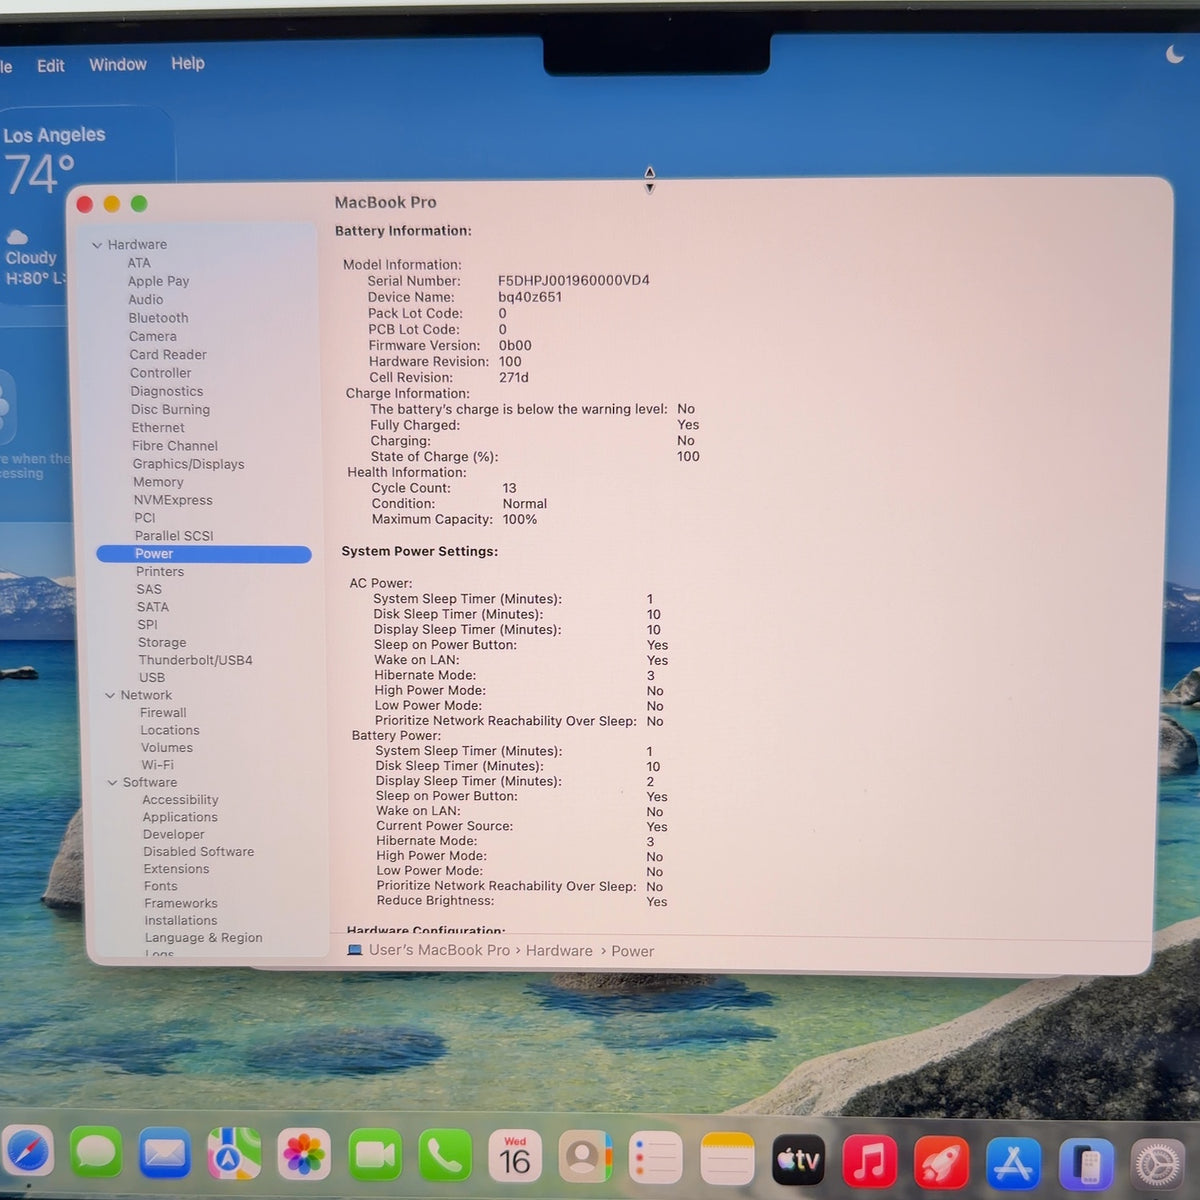Screen dimensions: 1200x1200
Task: Launch FaceTime from the Dock
Action: pos(375,1157)
